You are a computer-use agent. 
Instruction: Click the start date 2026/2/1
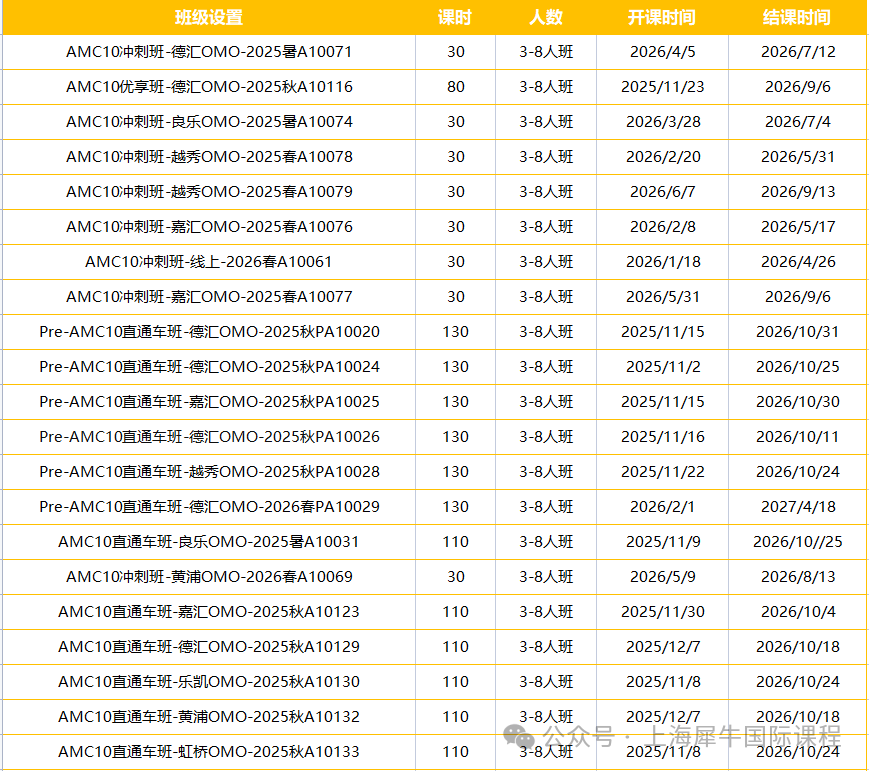pos(662,507)
